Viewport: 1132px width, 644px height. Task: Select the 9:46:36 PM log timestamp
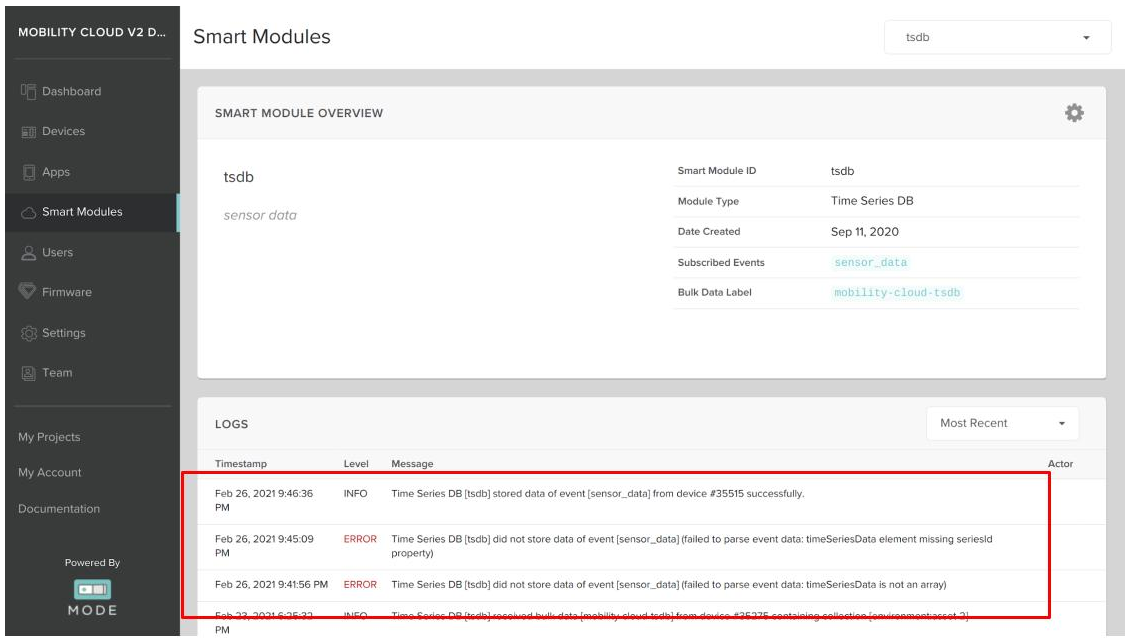pos(264,501)
